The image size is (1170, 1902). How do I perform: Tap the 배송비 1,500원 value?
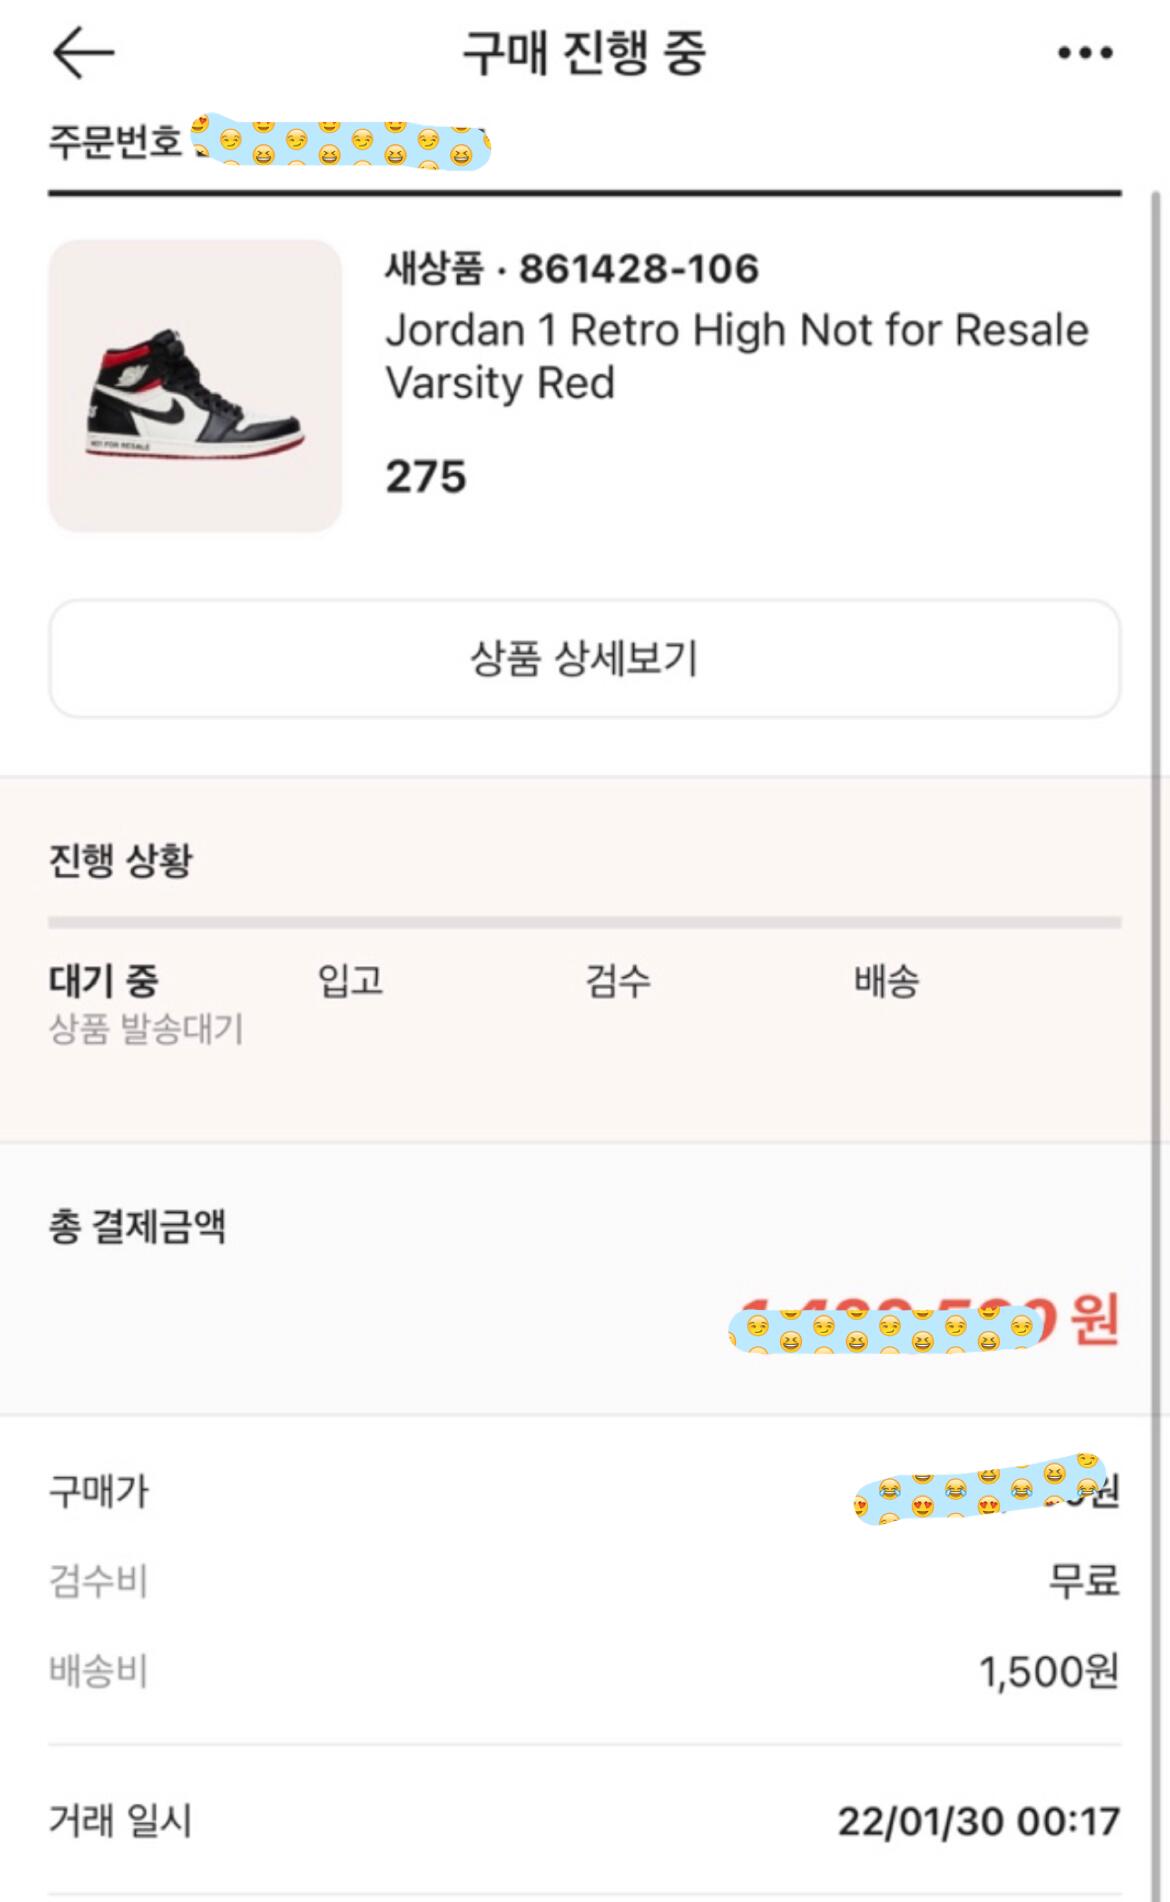pos(1048,1671)
